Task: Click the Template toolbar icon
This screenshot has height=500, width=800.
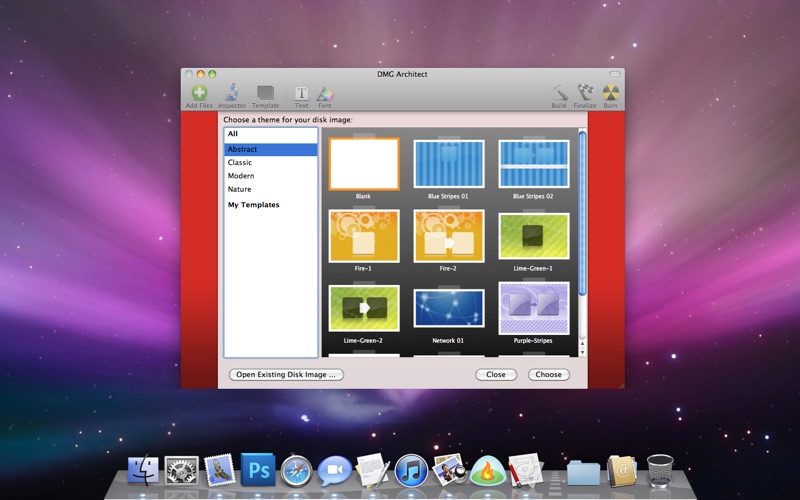Action: tap(265, 93)
